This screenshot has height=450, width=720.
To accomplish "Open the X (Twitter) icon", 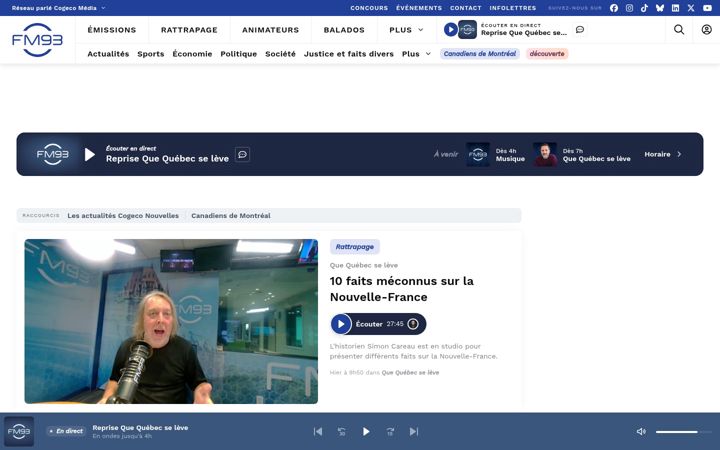I will (x=691, y=8).
